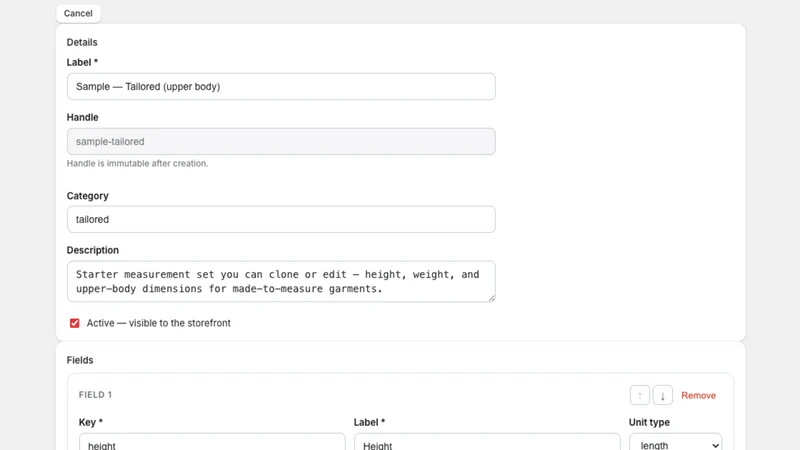The height and width of the screenshot is (450, 800).
Task: Click the 'Details' section heading
Action: [82, 42]
